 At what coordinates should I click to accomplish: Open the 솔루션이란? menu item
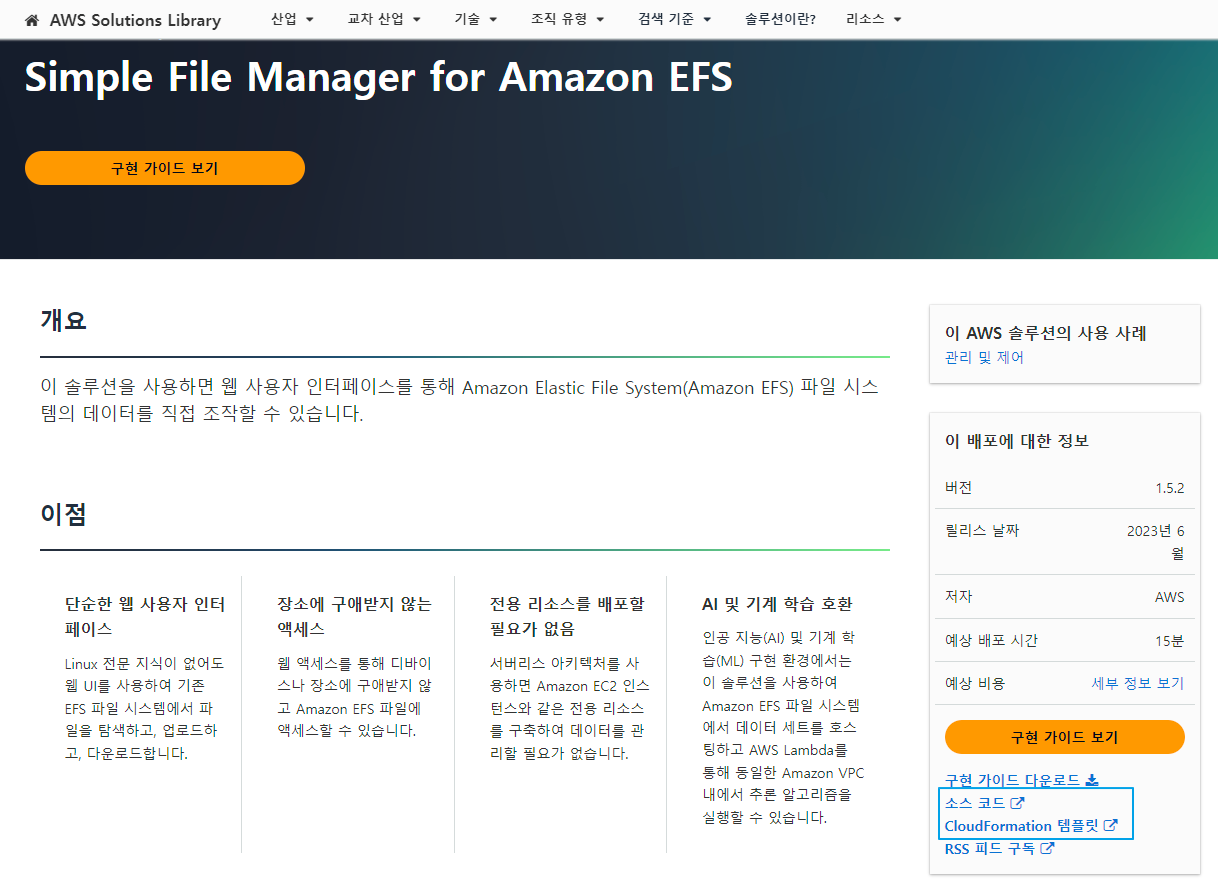[780, 19]
